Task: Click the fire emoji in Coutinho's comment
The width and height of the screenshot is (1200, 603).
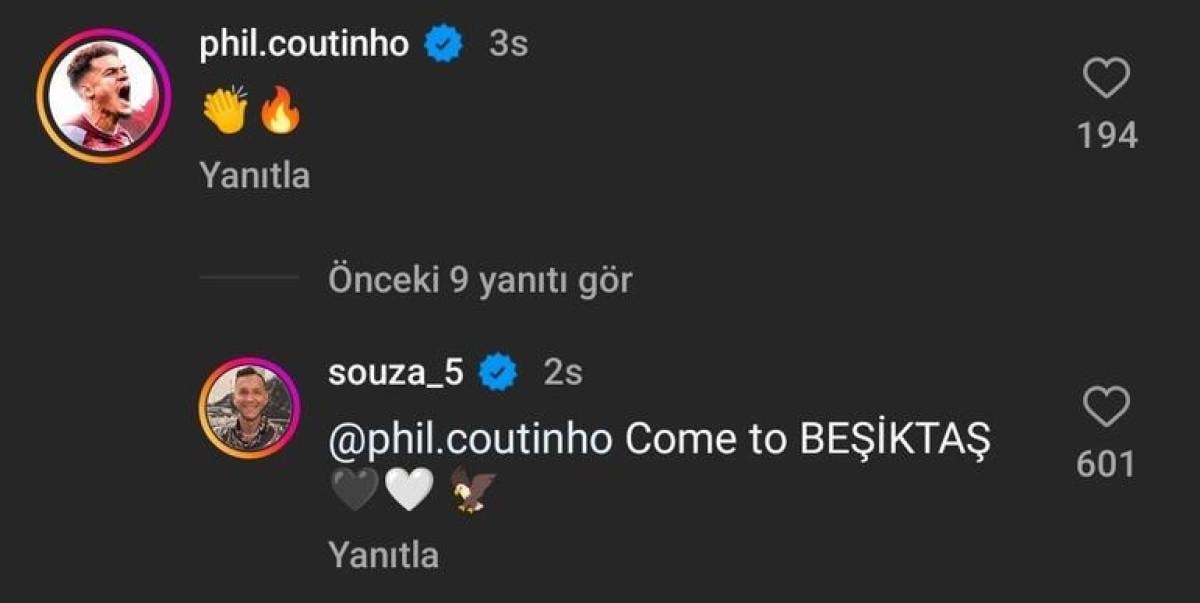Action: pos(280,111)
